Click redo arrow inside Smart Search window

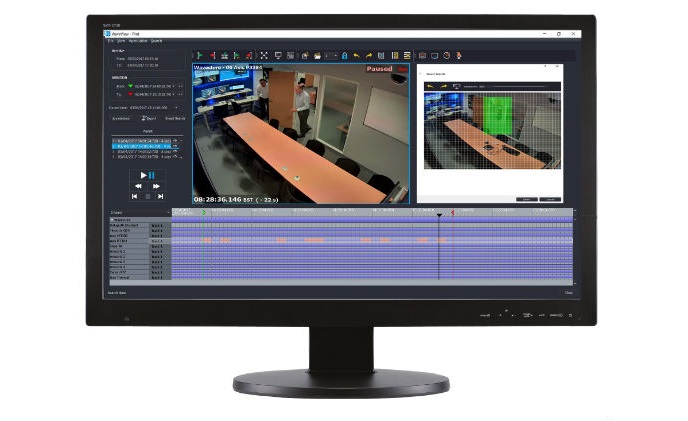point(444,86)
